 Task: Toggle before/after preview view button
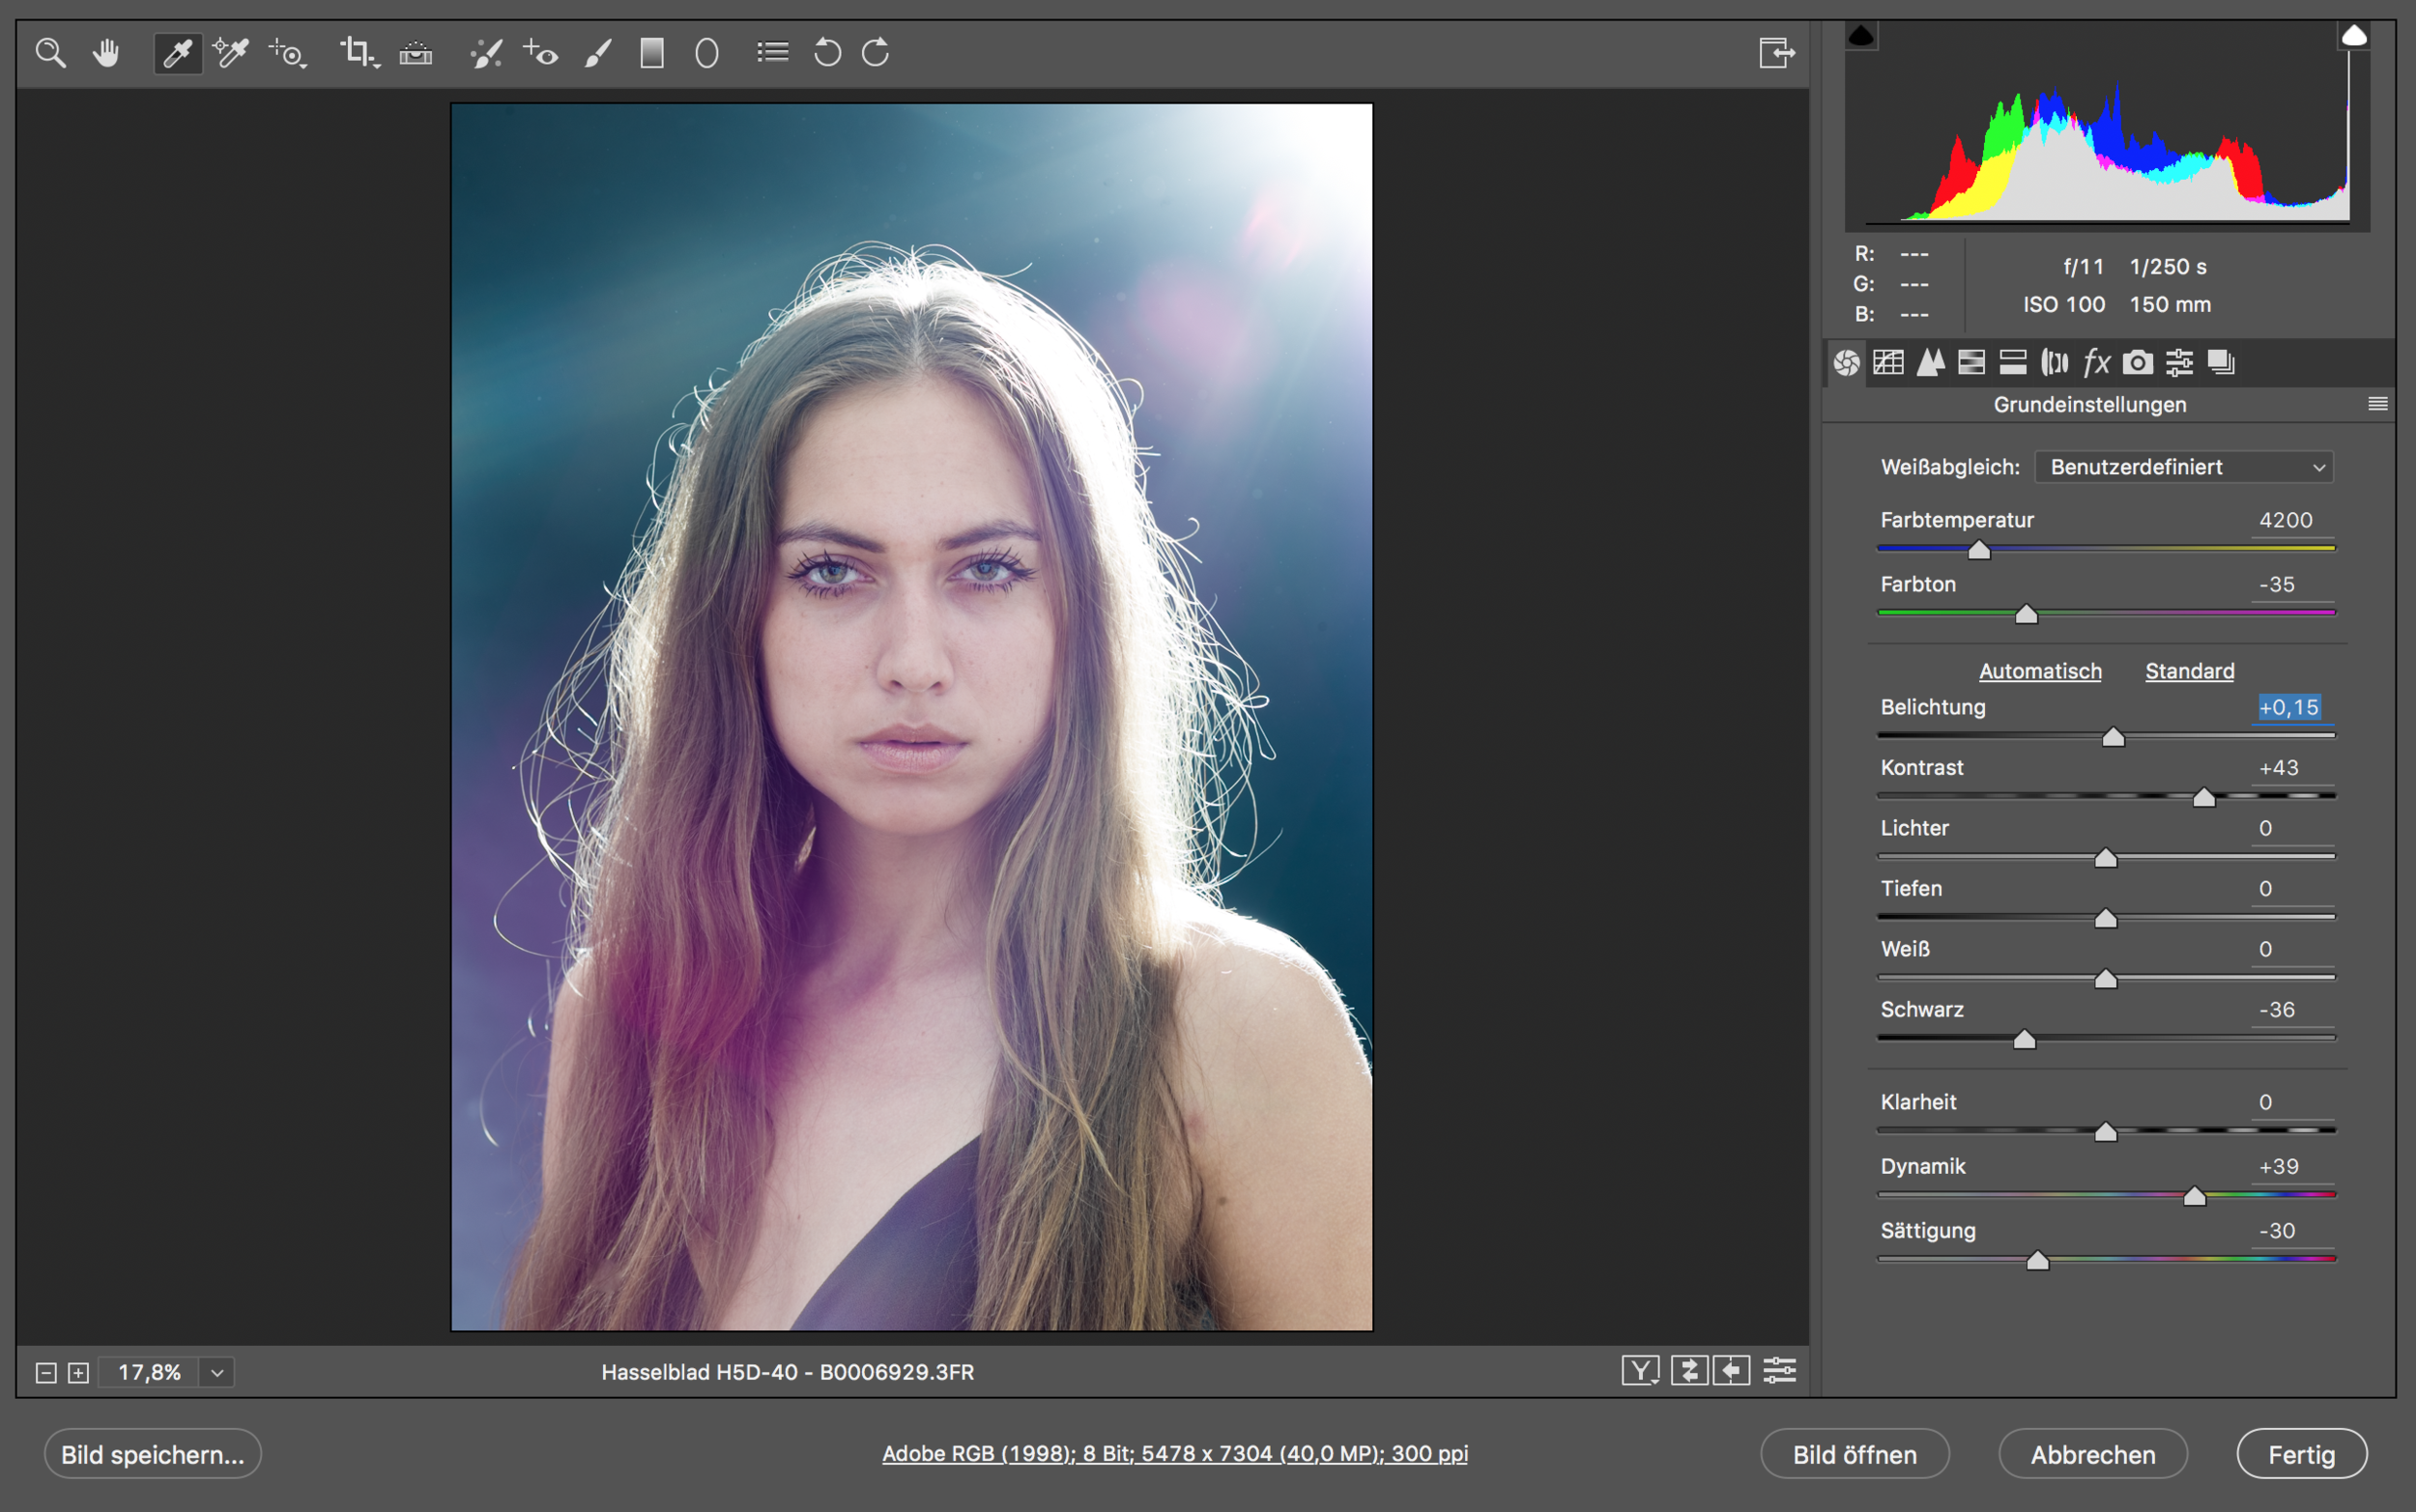point(1640,1370)
